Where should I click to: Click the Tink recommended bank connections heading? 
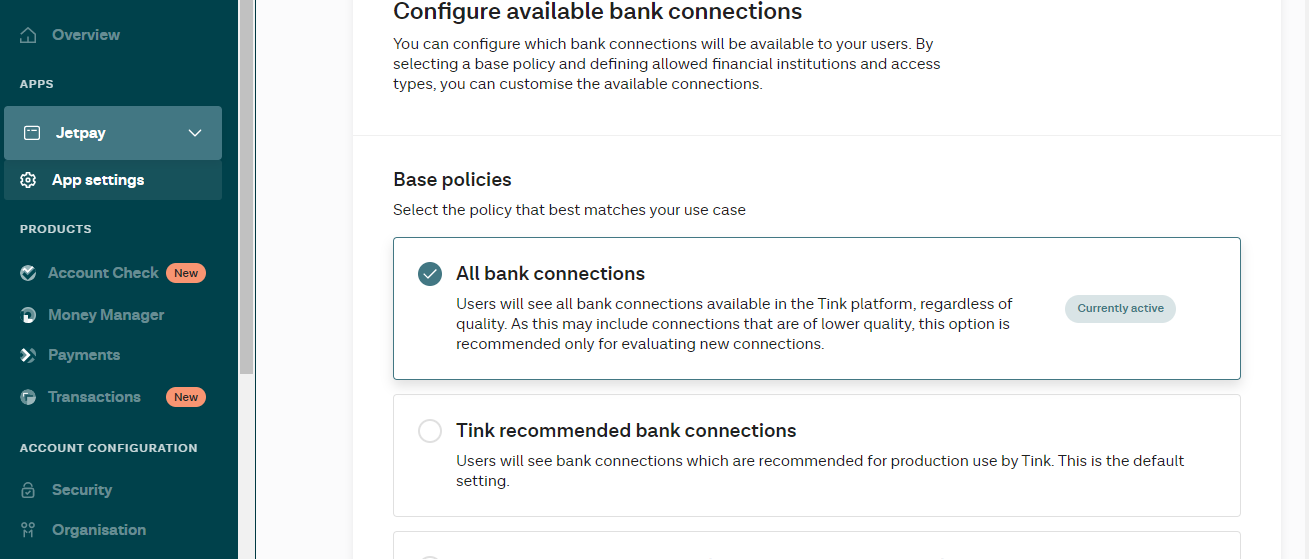(x=626, y=431)
